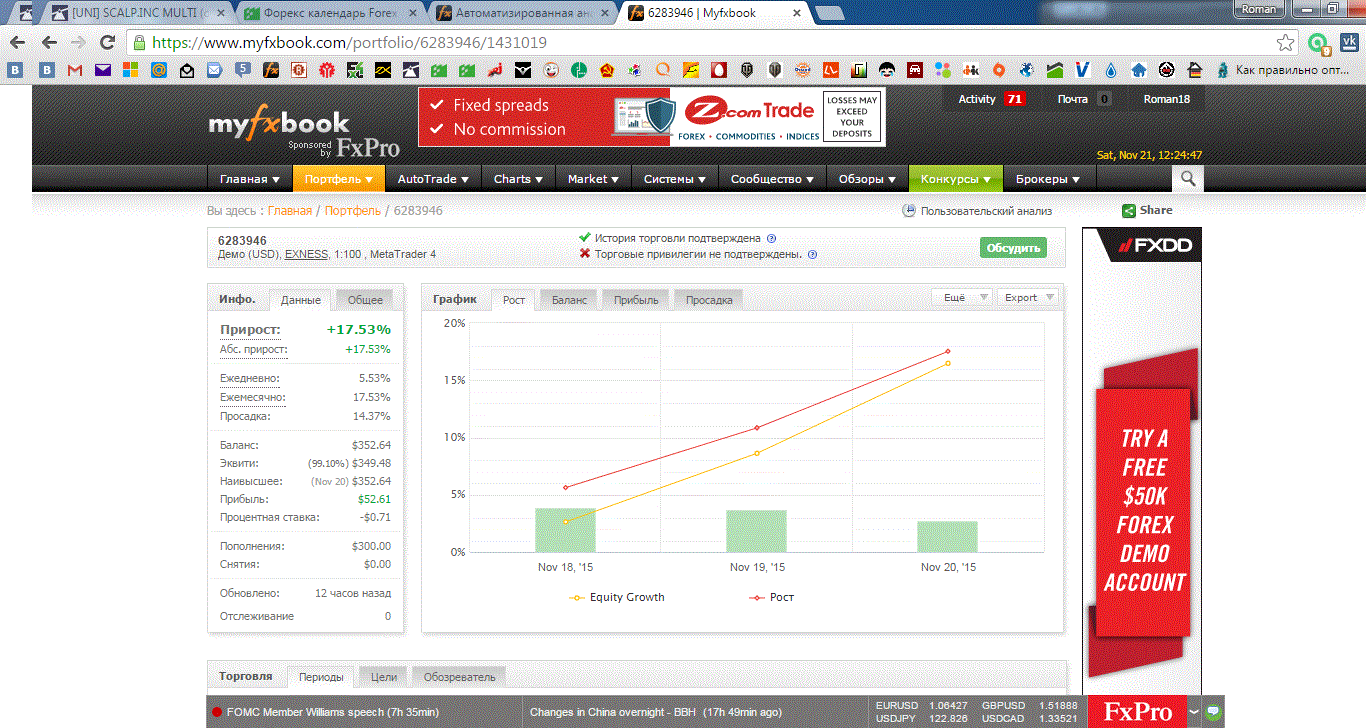Open the Gmail bookmark icon

click(x=75, y=70)
